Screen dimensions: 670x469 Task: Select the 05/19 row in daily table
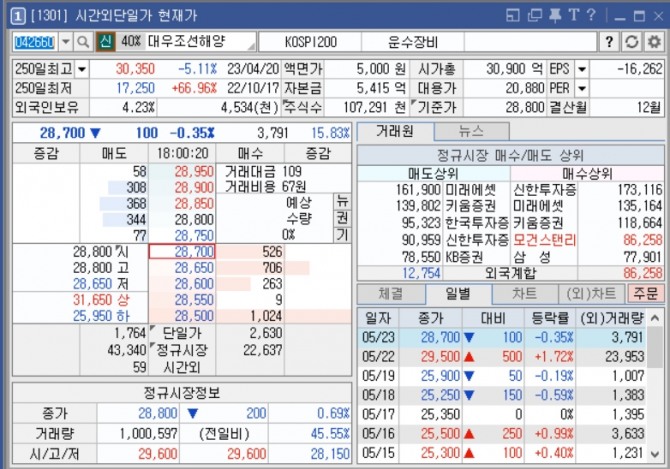coord(502,376)
